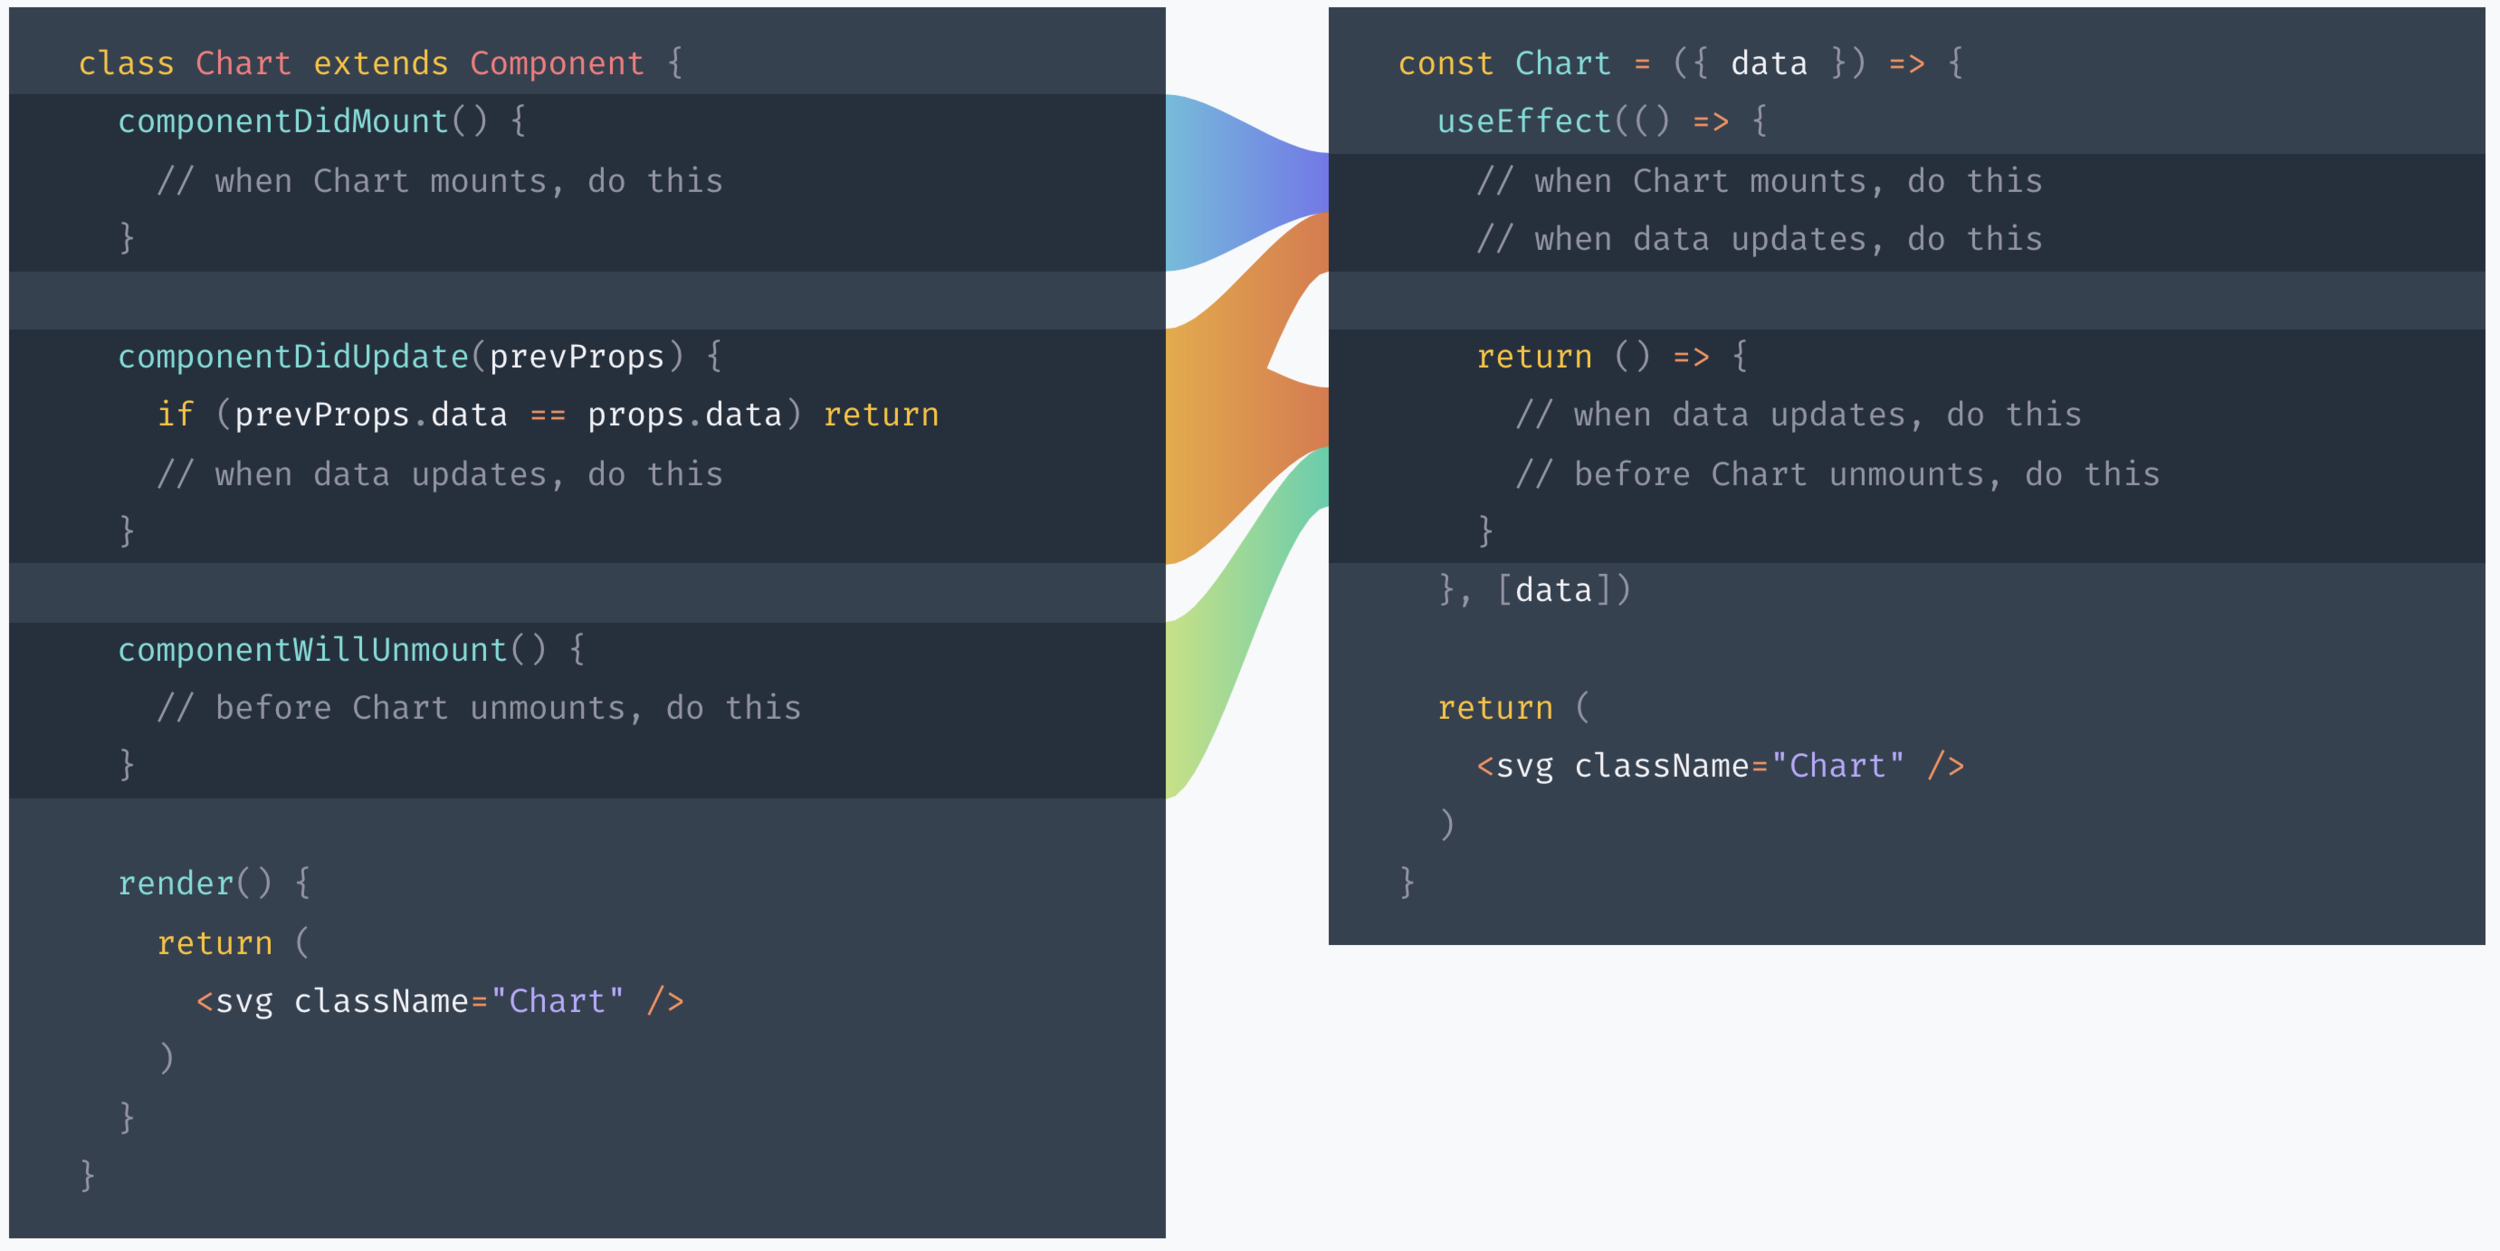Click the 'const' keyword in right panel
Screen dimensions: 2500x1251
tap(1445, 64)
